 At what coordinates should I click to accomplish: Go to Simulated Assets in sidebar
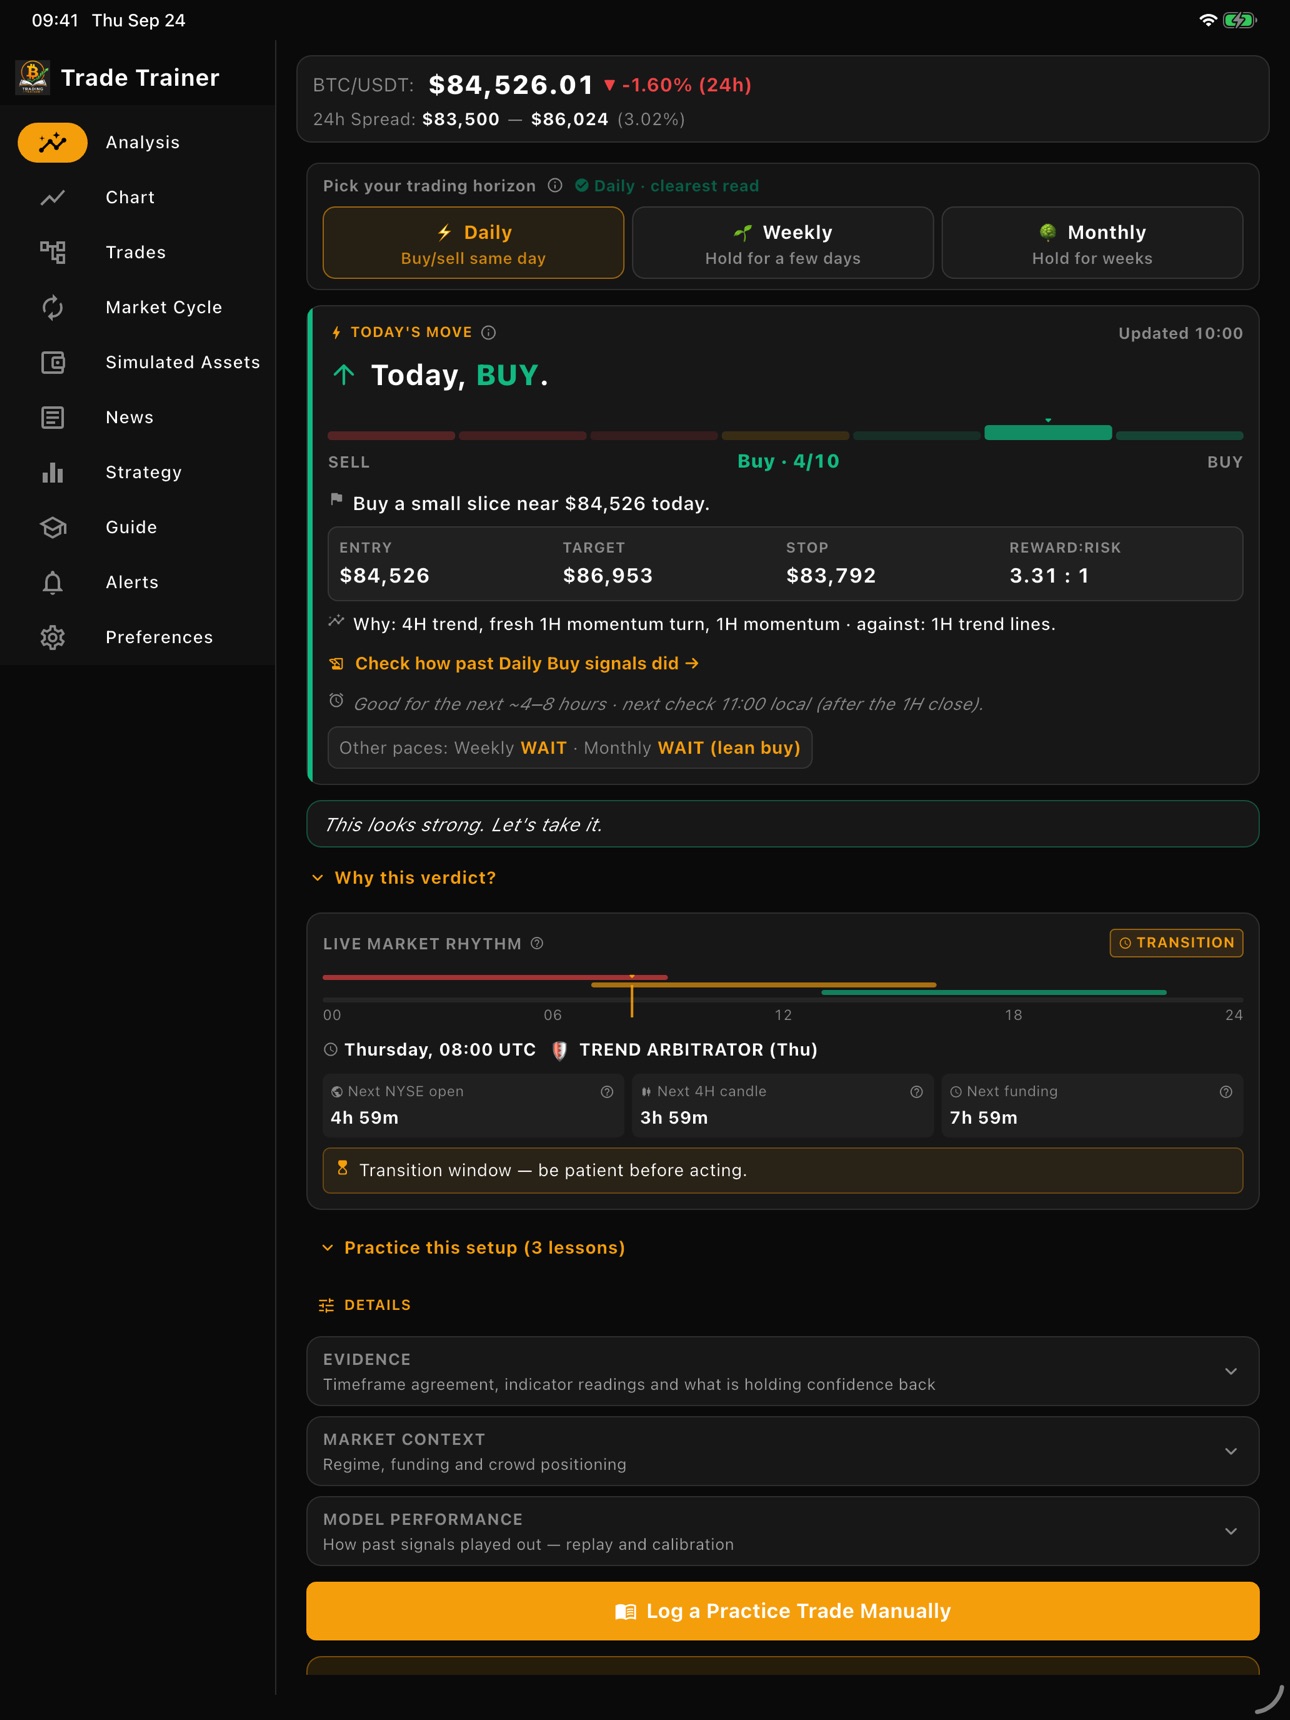point(138,362)
